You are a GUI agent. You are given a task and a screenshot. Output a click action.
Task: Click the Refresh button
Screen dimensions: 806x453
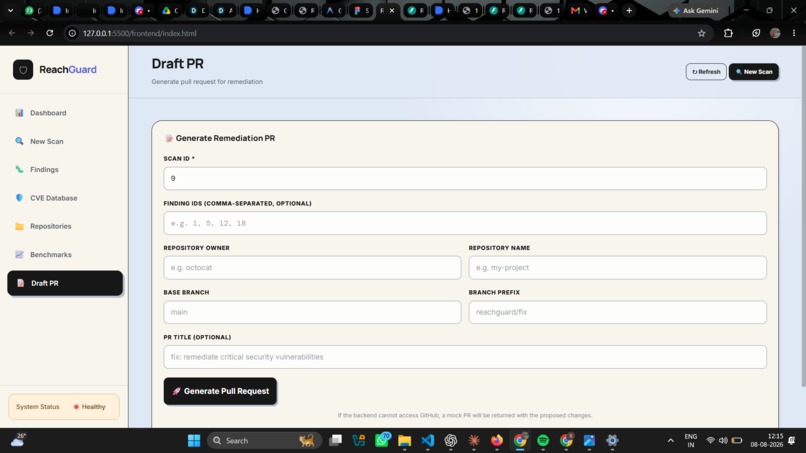coord(706,71)
